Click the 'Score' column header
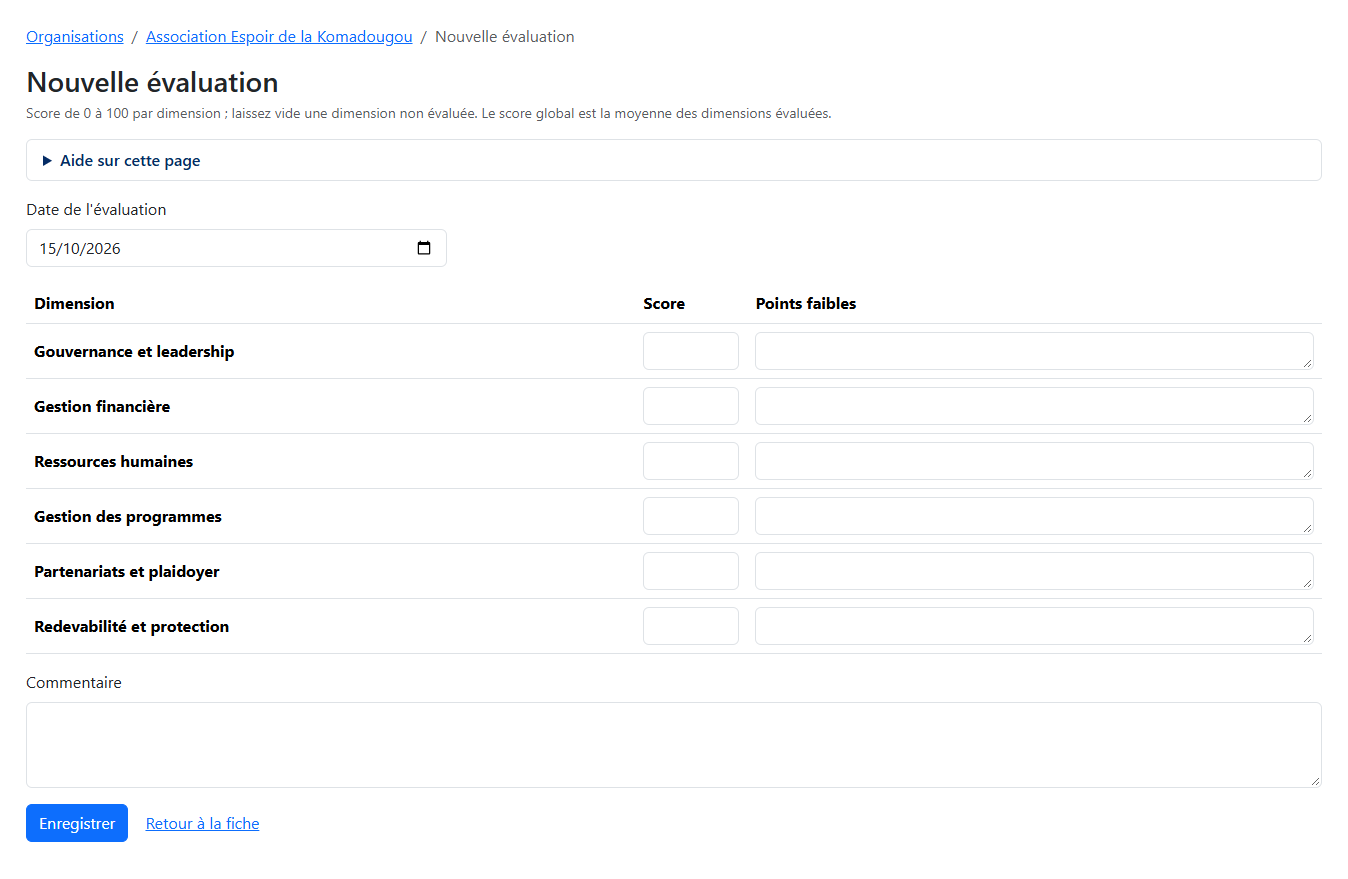The width and height of the screenshot is (1348, 879). coord(664,304)
